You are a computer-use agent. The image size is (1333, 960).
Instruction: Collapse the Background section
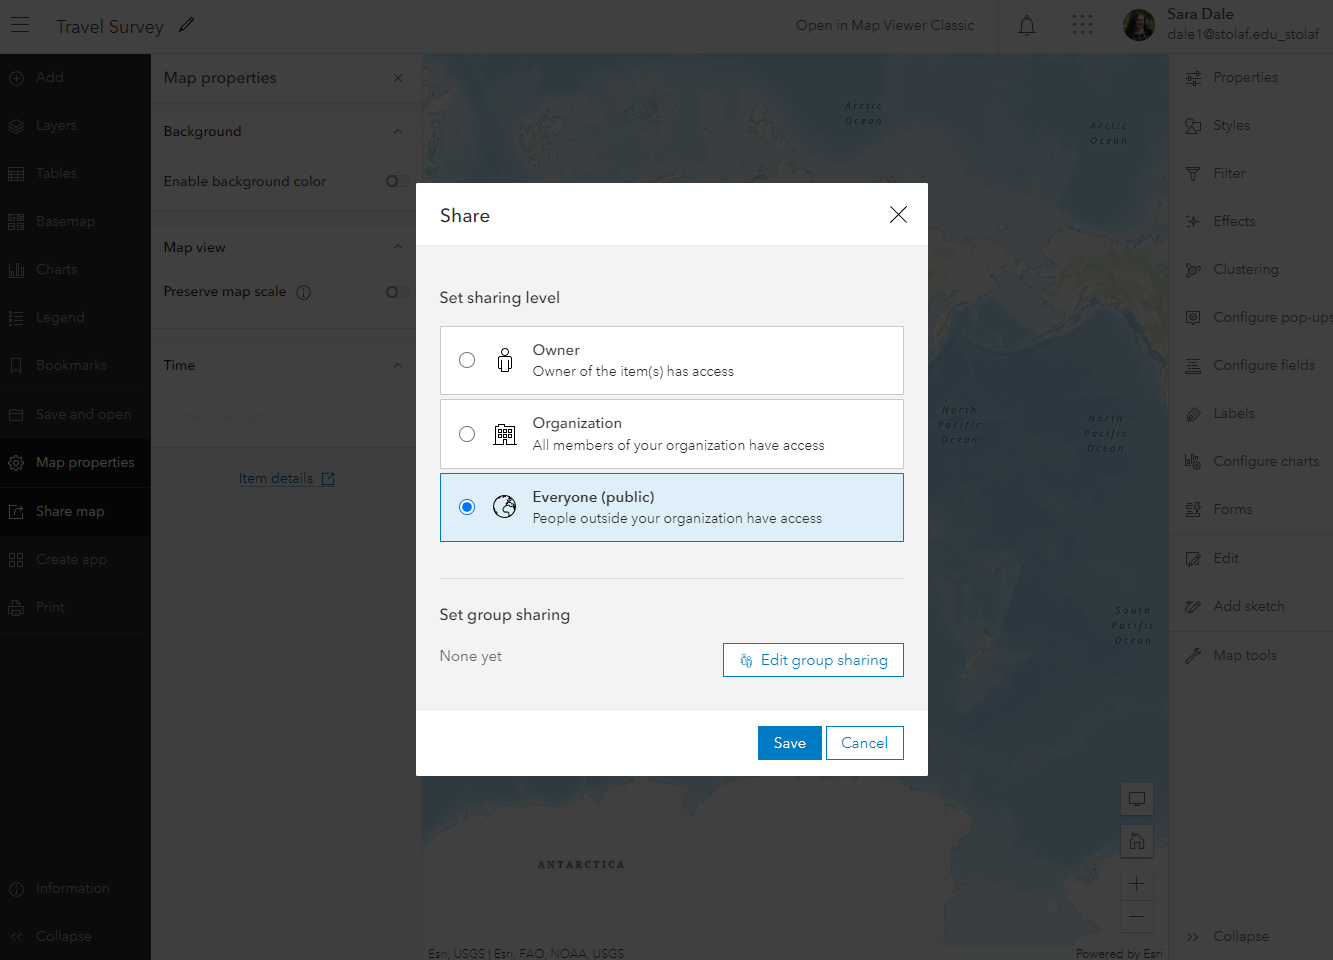(397, 131)
